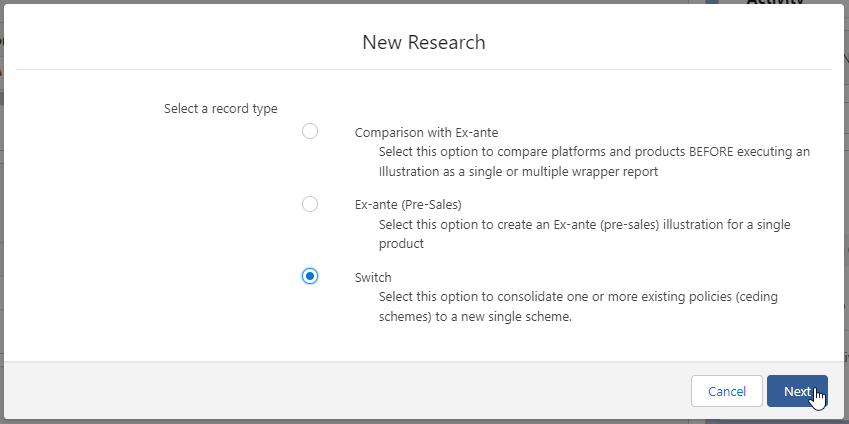Click the divider line under the dialog title

[x=424, y=70]
